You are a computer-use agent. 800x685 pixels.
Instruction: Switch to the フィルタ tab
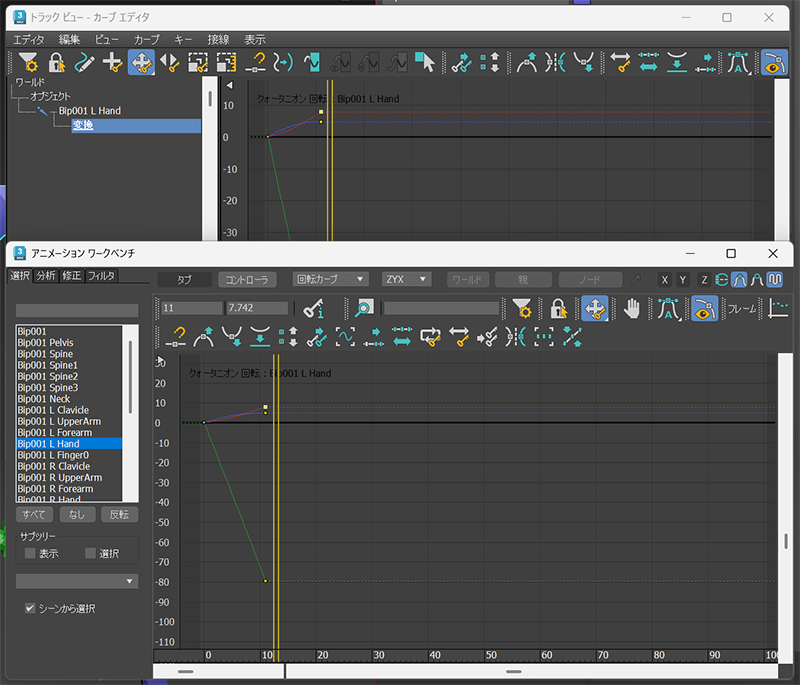tap(101, 276)
